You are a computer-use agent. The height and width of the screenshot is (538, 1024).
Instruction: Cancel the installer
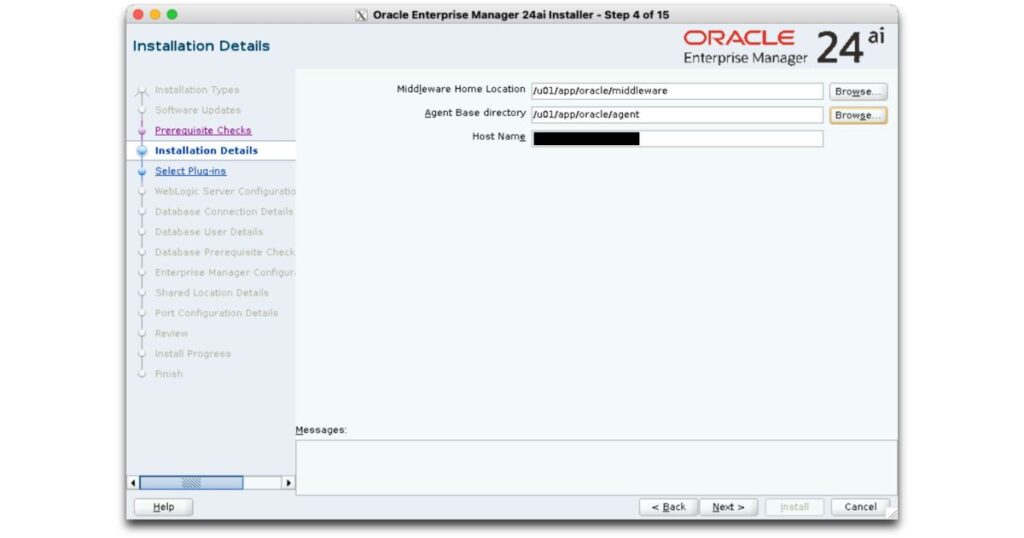tap(860, 507)
